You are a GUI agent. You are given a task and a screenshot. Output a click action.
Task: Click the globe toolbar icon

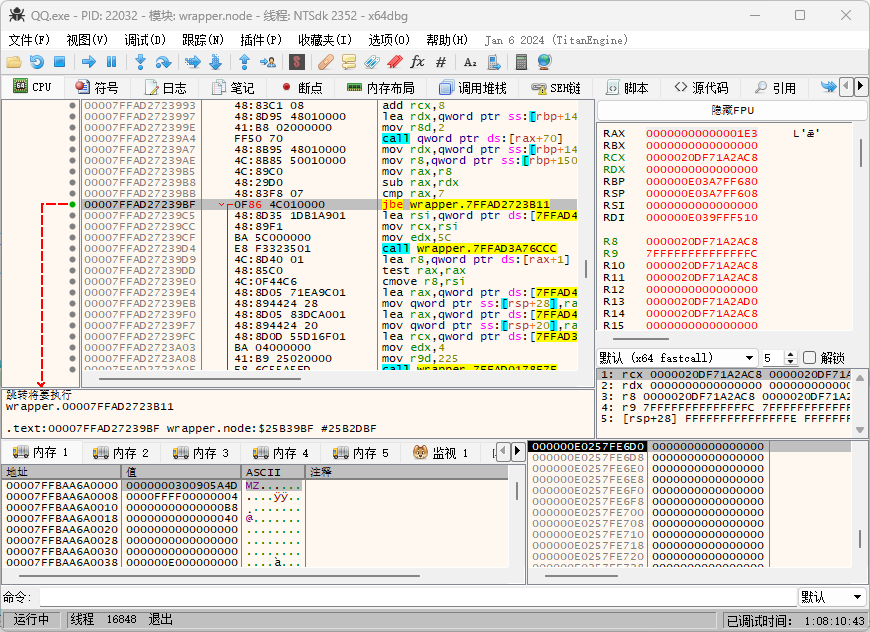[544, 62]
